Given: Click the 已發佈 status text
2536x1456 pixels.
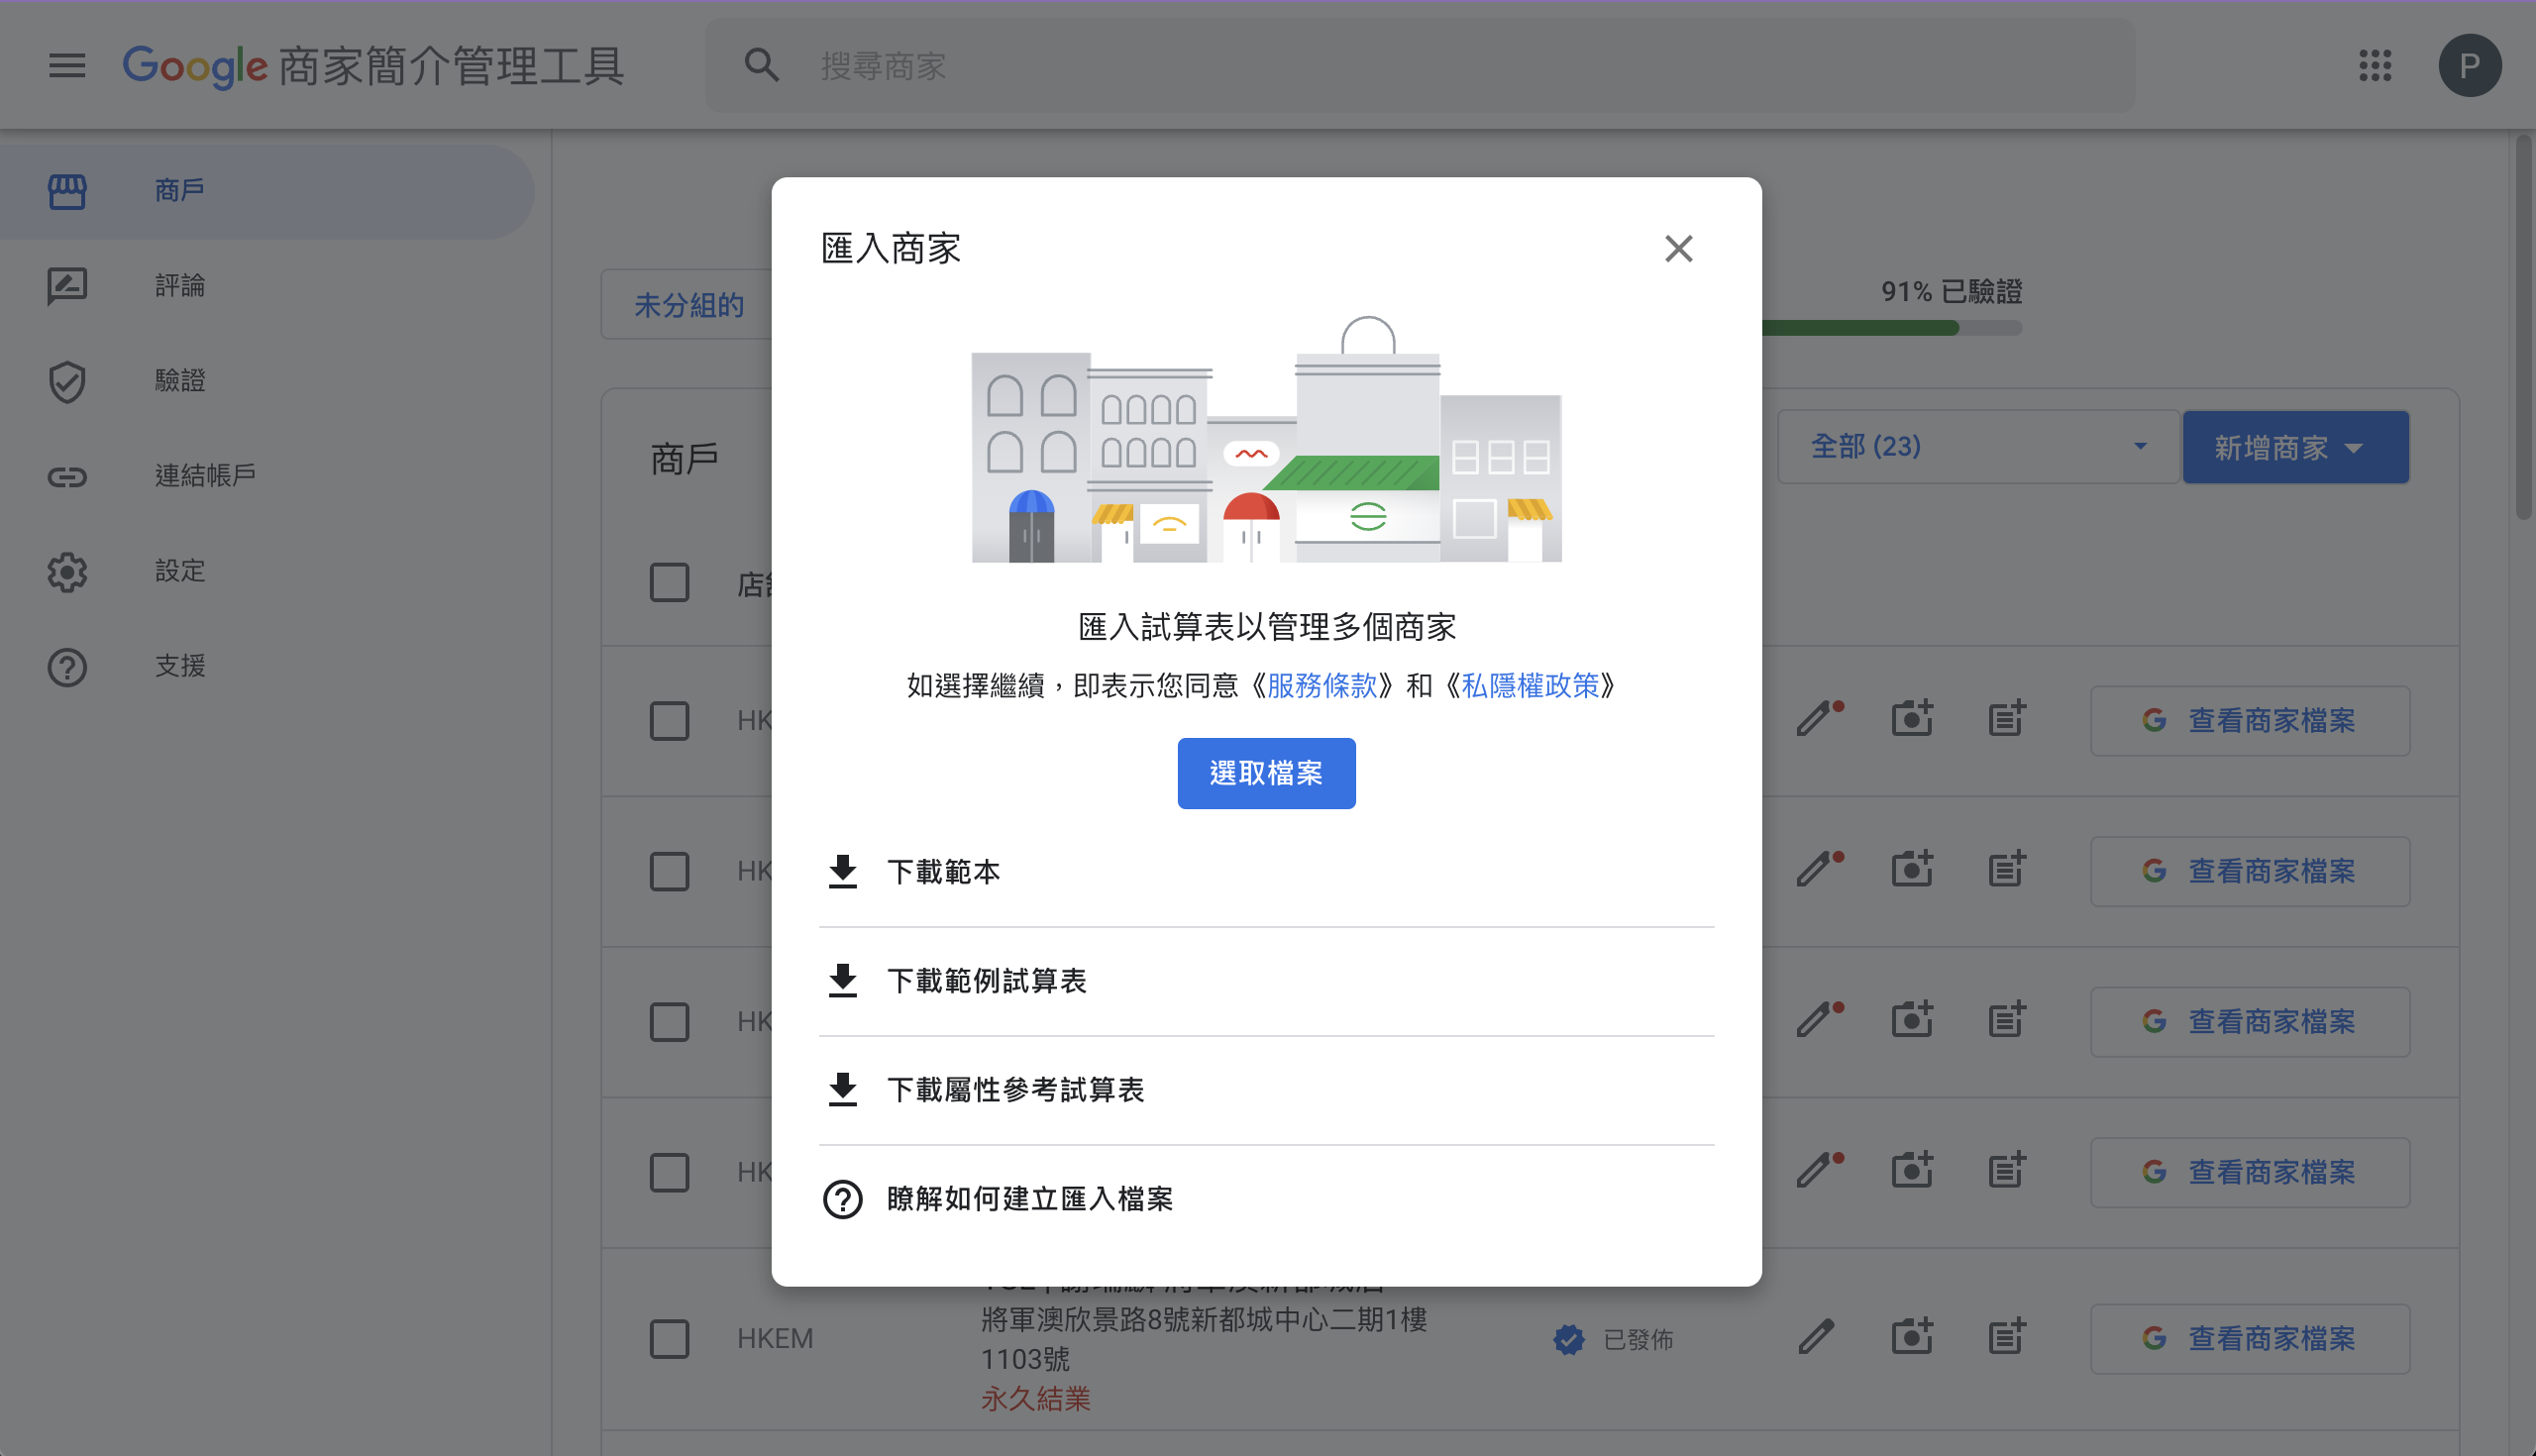Looking at the screenshot, I should (x=1638, y=1340).
